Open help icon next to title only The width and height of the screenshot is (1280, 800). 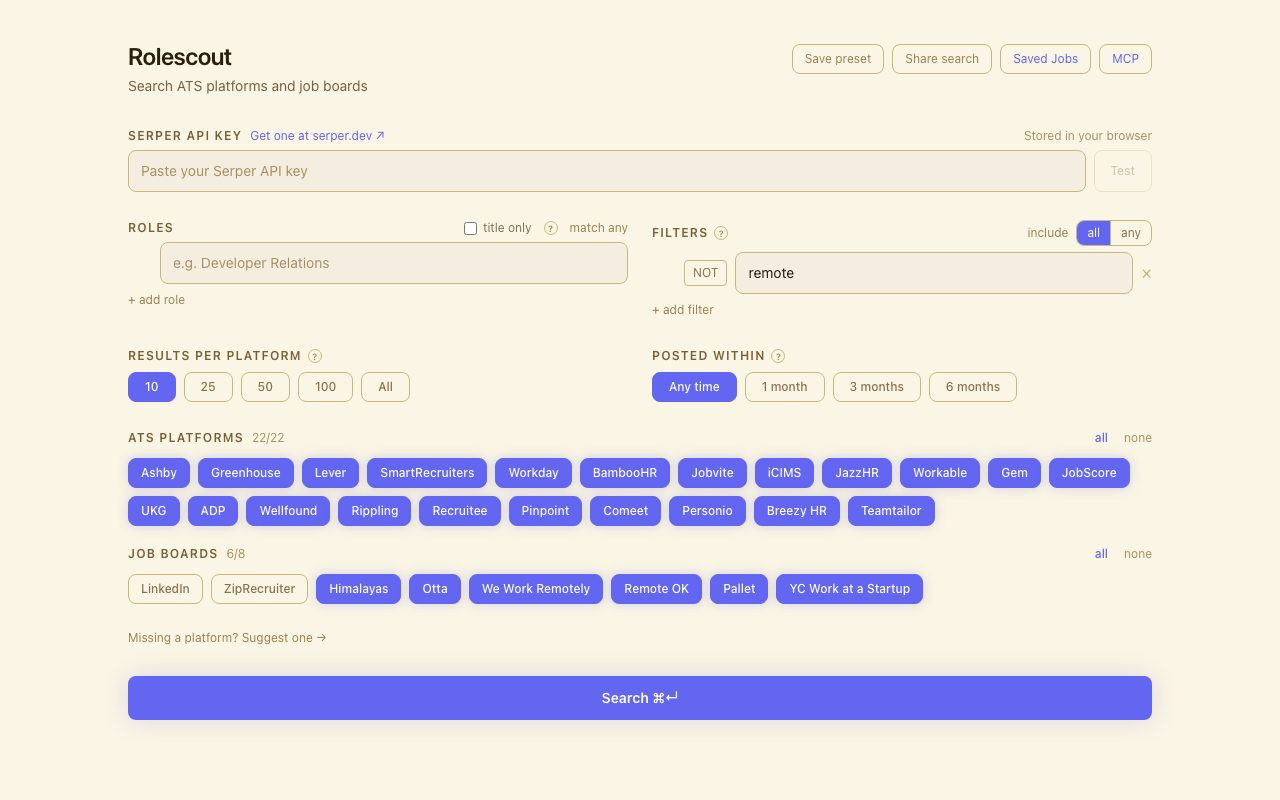(x=551, y=228)
